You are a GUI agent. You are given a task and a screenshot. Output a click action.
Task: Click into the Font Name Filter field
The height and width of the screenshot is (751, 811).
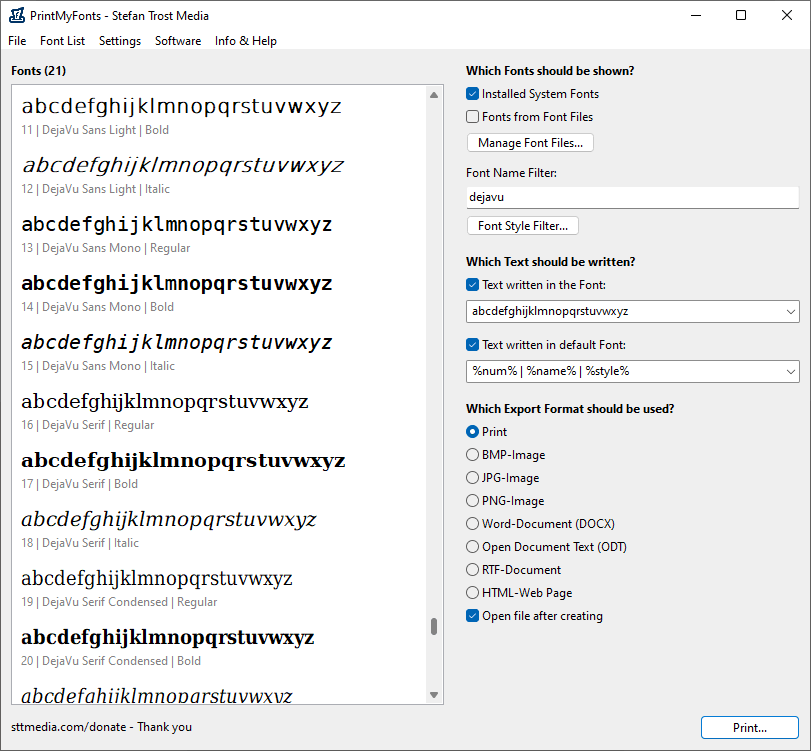pyautogui.click(x=633, y=197)
